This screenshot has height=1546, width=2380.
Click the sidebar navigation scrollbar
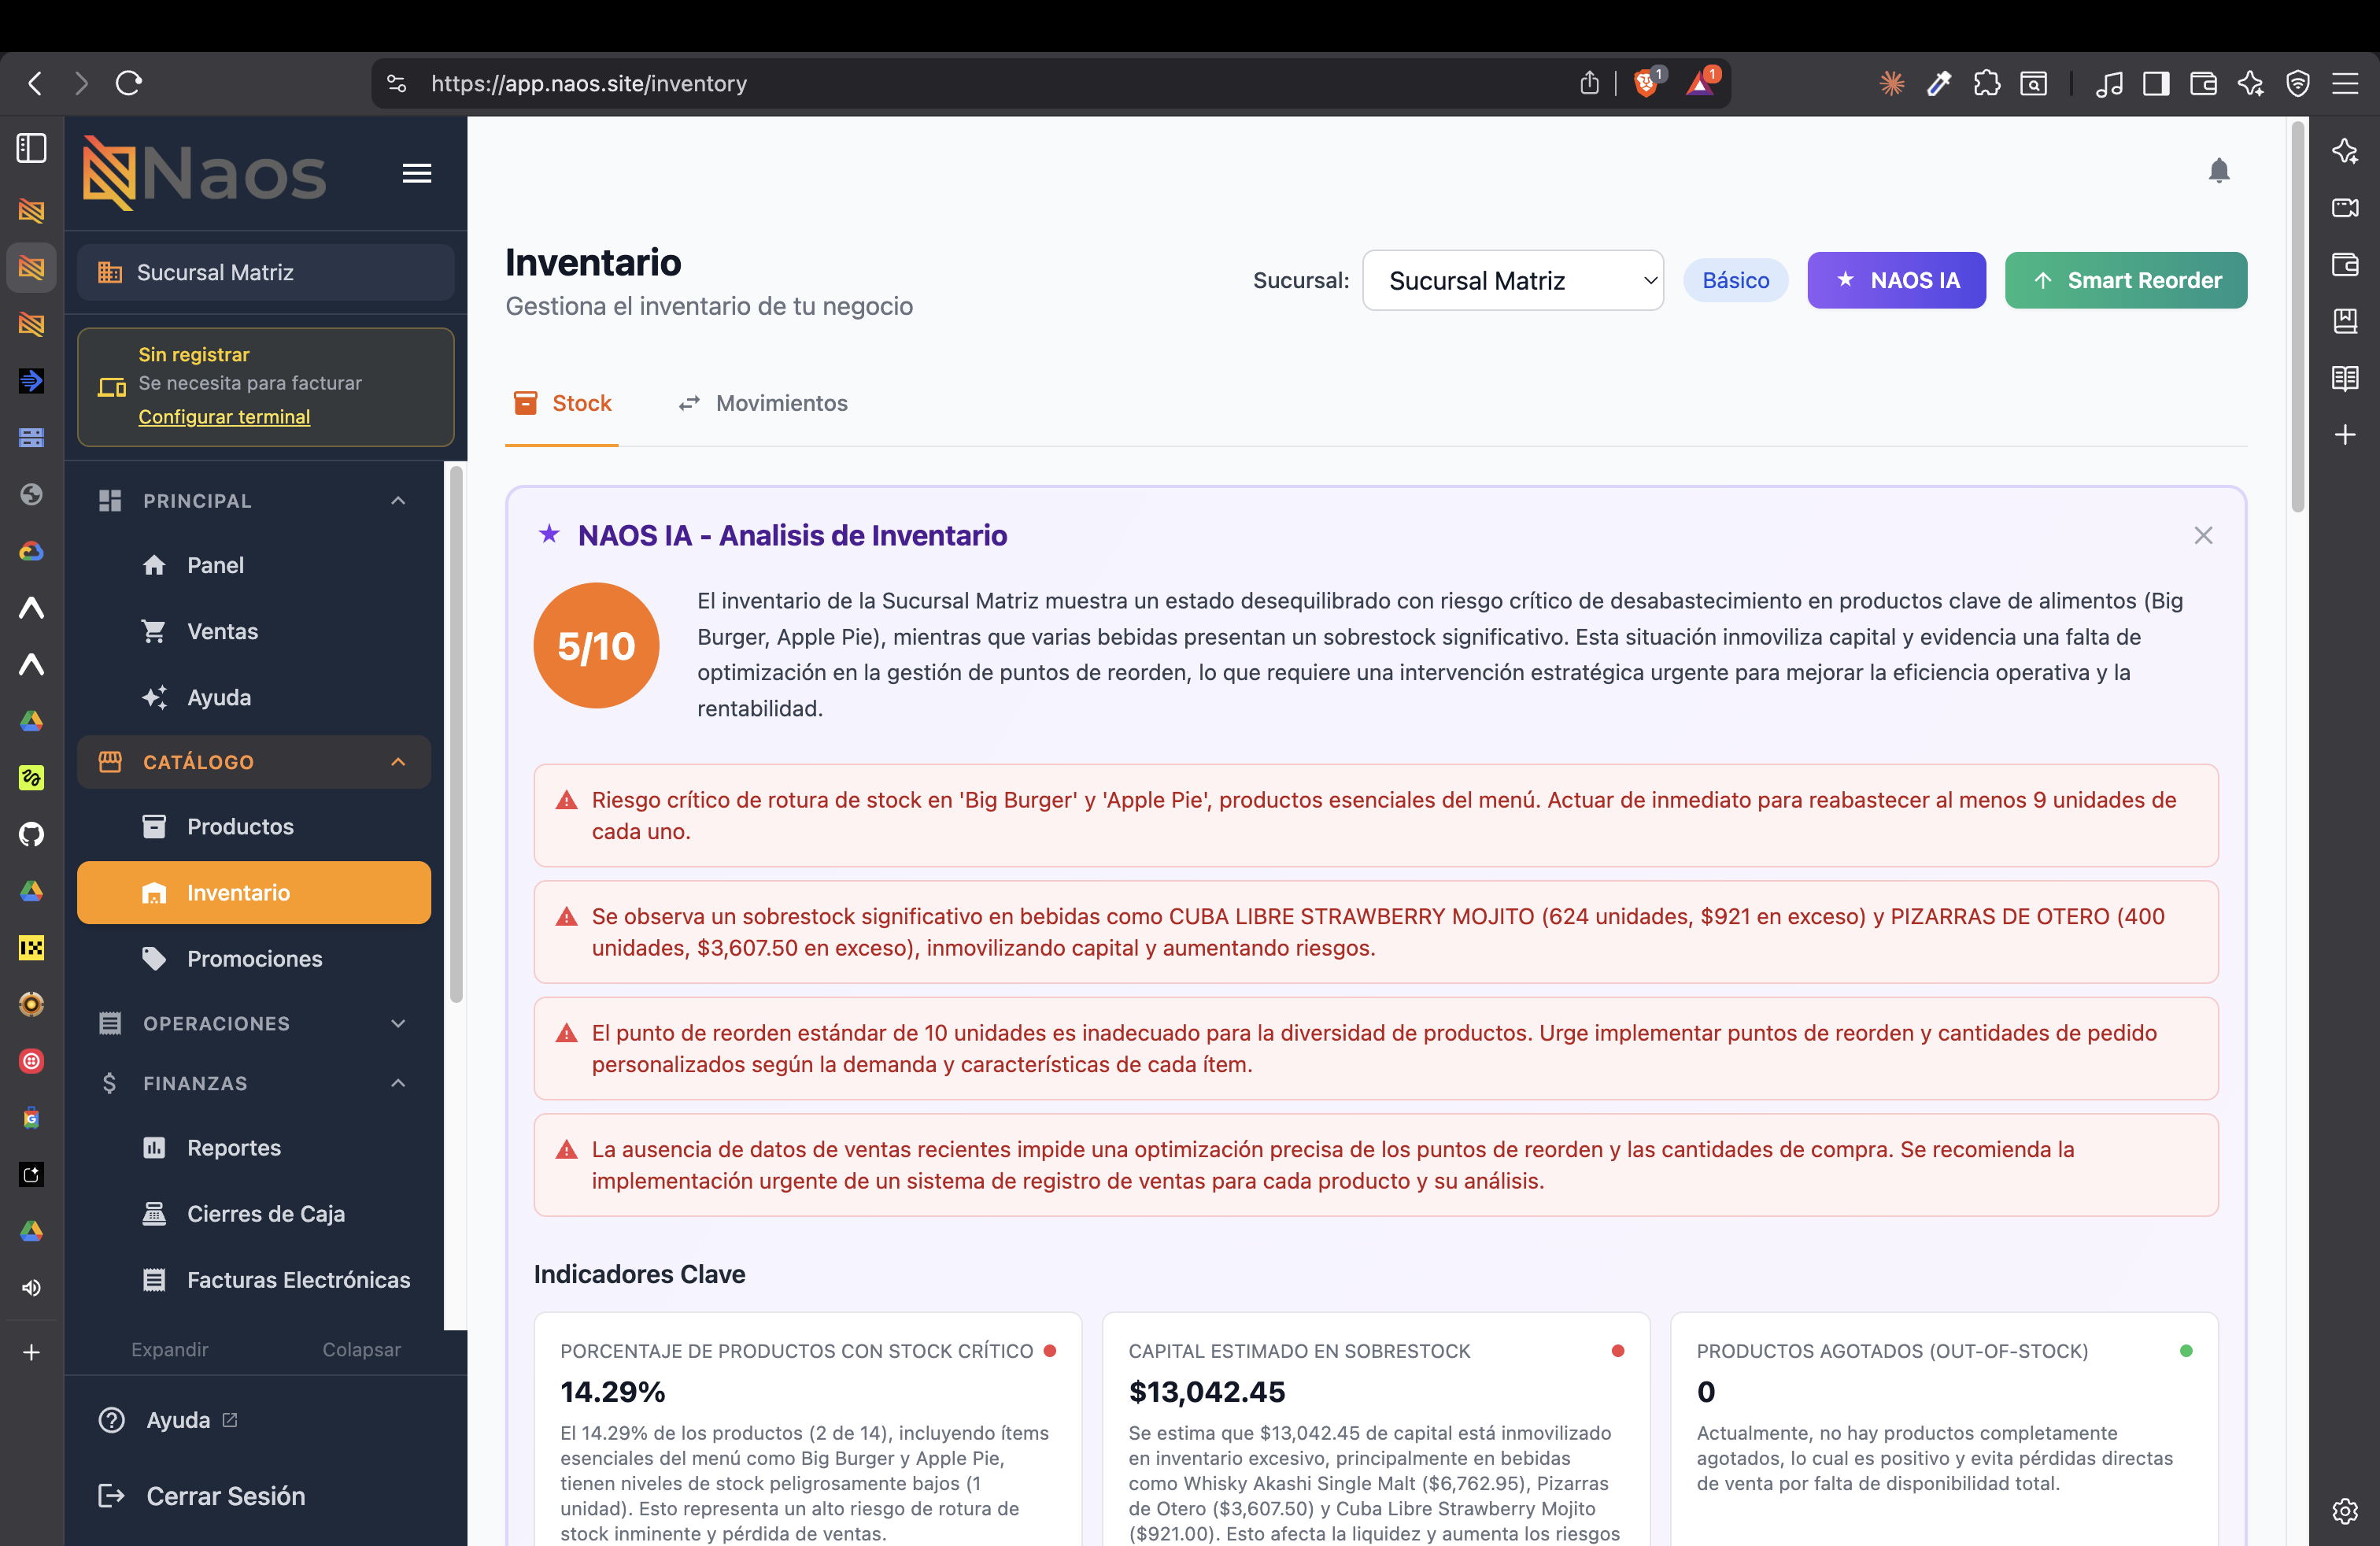[456, 733]
